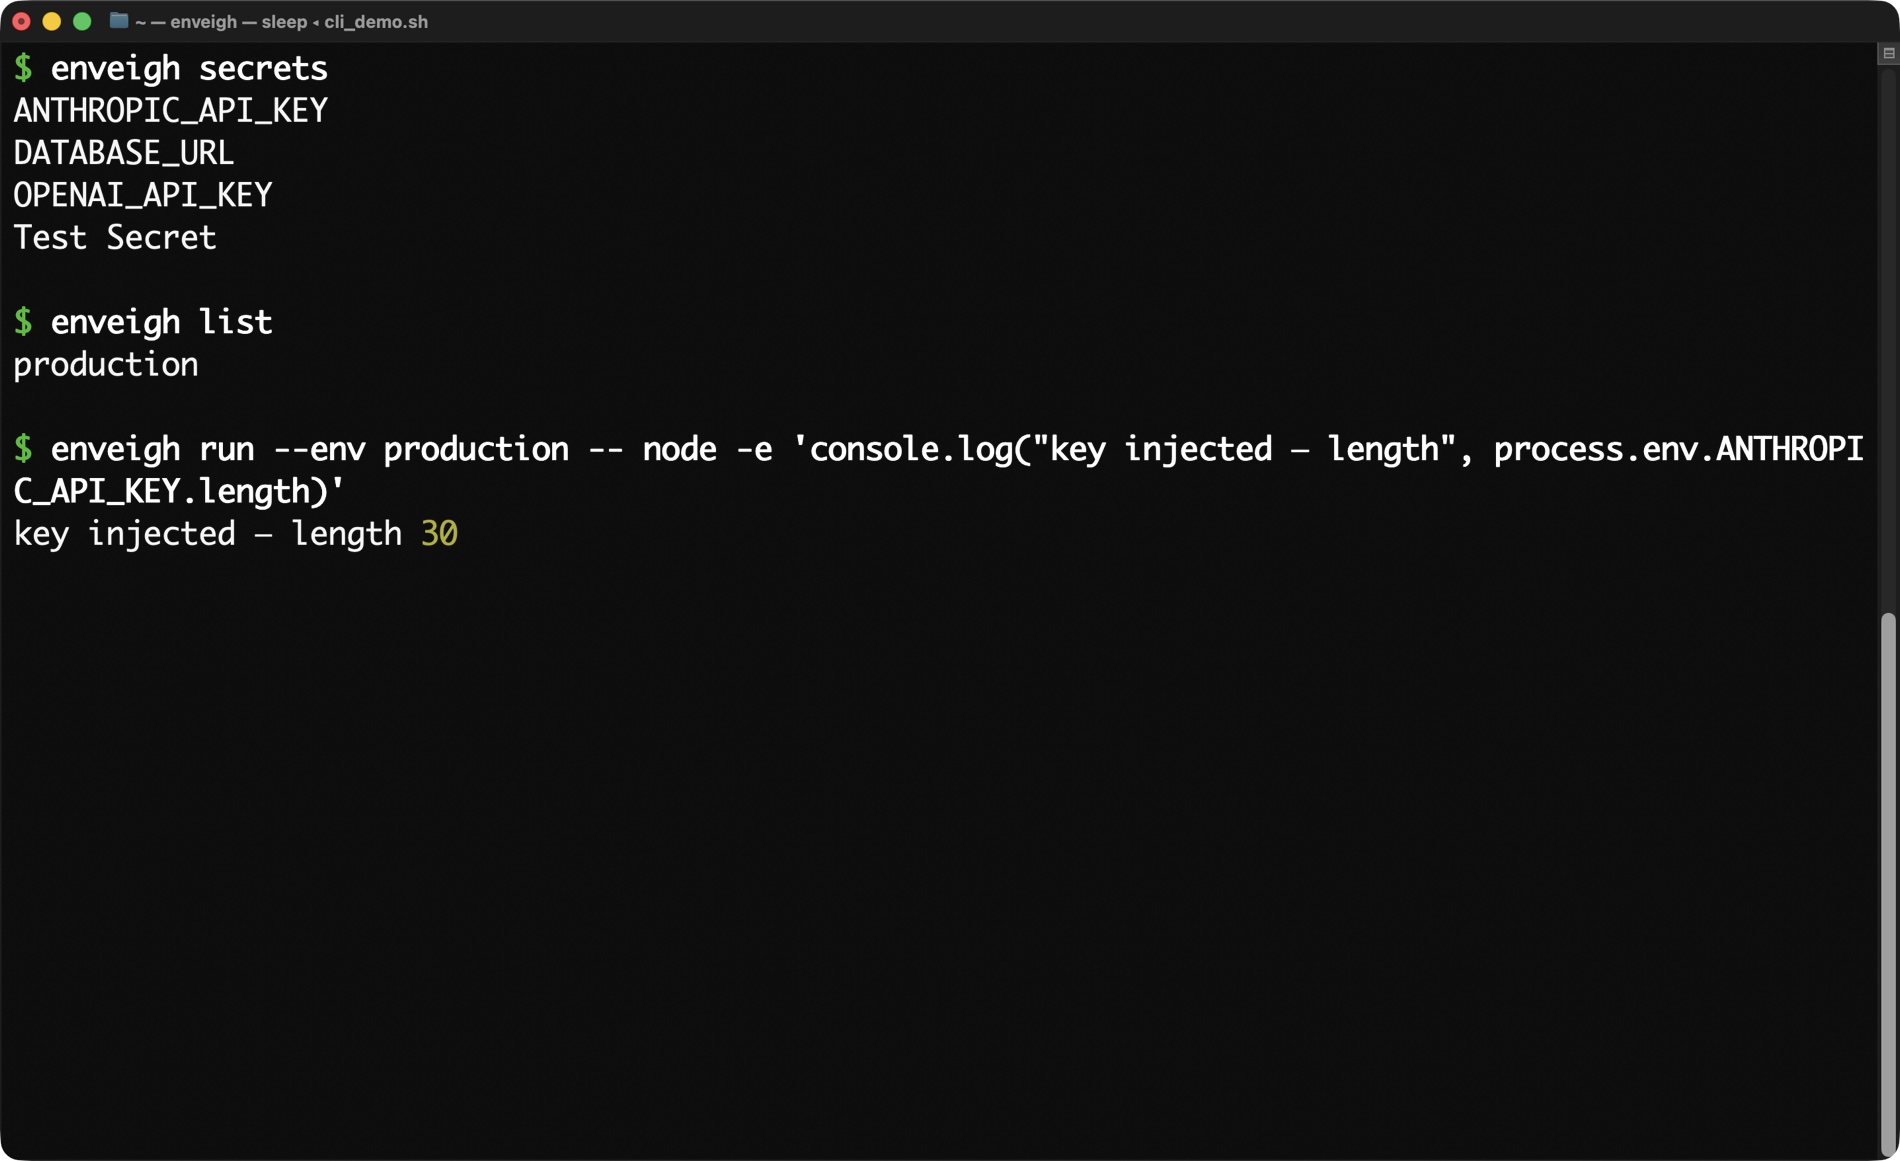Click the folder proxy icon in title bar
The width and height of the screenshot is (1900, 1161).
(119, 21)
